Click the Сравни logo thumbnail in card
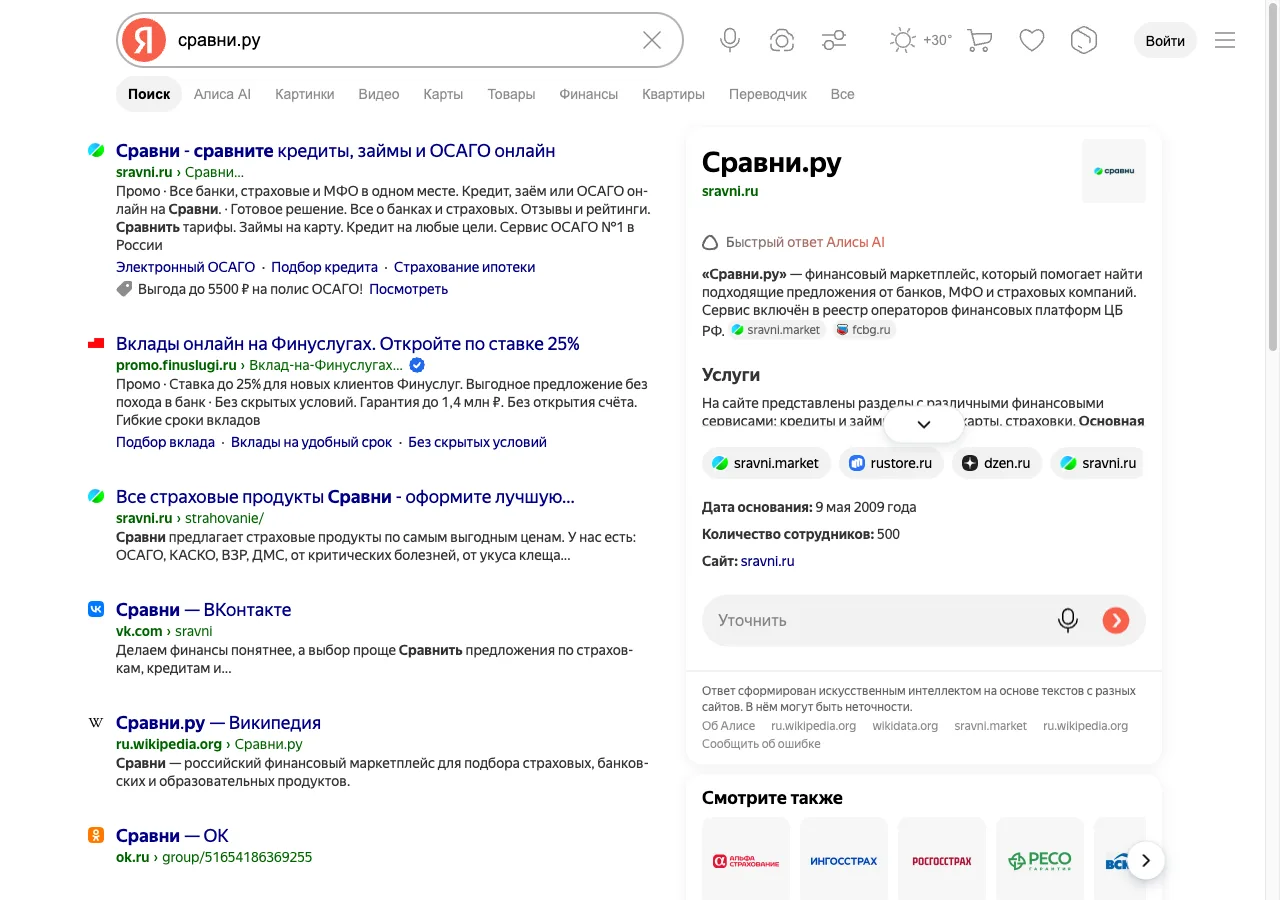The image size is (1280, 900). click(x=1113, y=171)
